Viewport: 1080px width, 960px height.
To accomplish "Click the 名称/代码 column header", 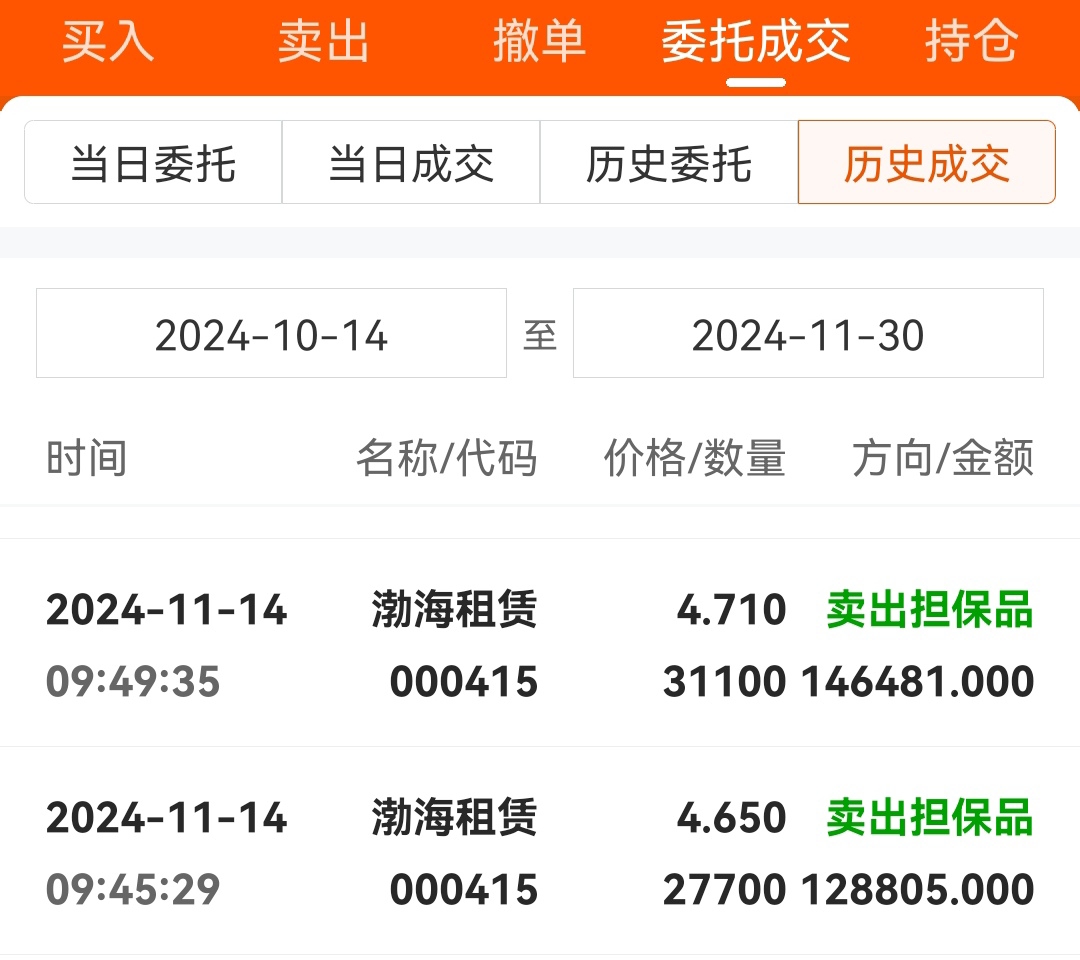I will (446, 458).
